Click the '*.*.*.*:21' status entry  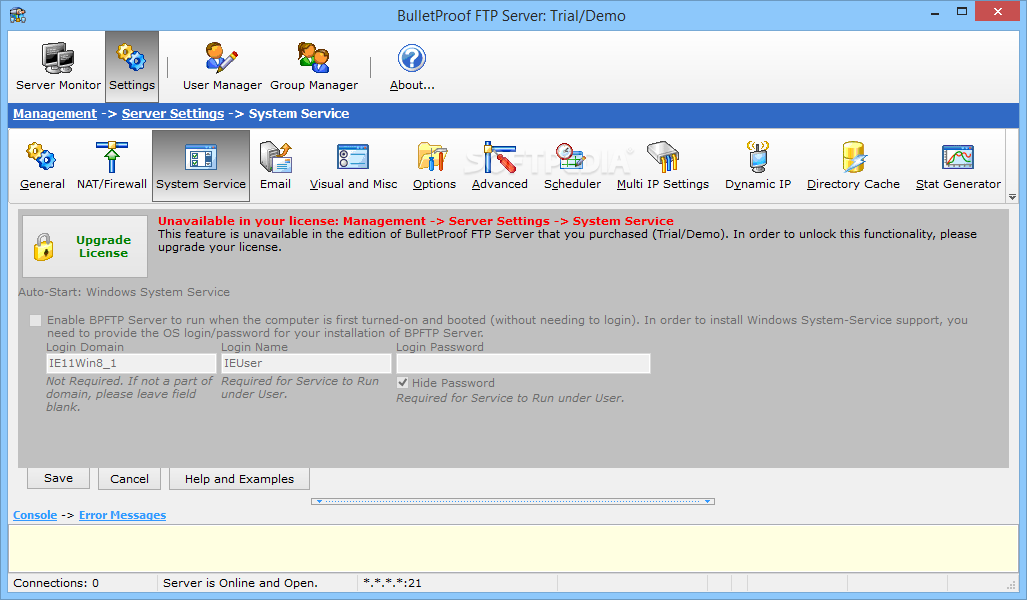tap(392, 582)
